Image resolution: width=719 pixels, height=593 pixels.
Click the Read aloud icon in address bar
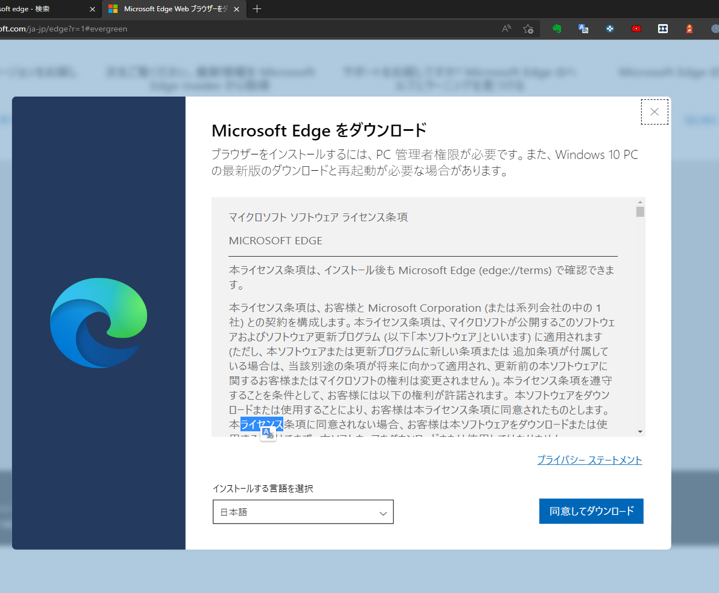click(x=506, y=29)
